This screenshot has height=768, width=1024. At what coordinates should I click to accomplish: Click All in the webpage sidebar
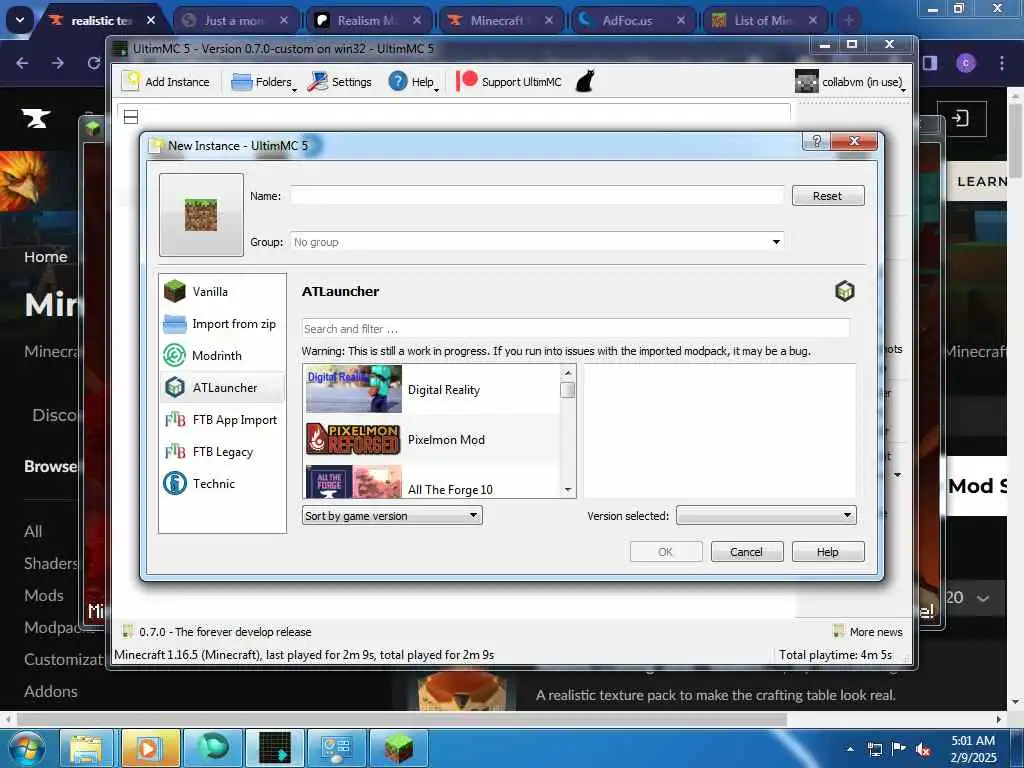click(x=33, y=531)
